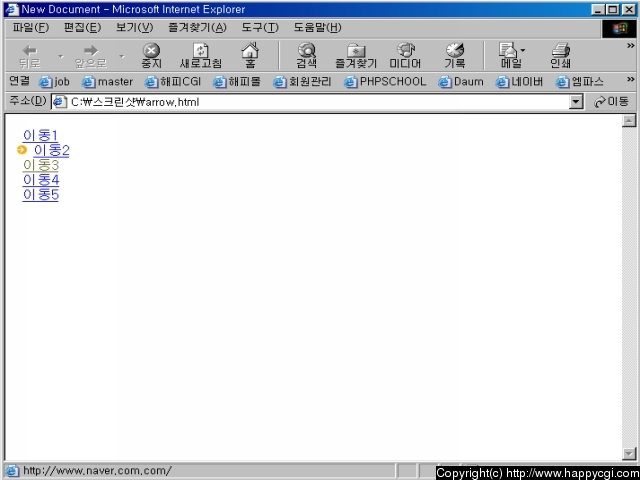Follow the visited 이동3 link

pyautogui.click(x=41, y=165)
